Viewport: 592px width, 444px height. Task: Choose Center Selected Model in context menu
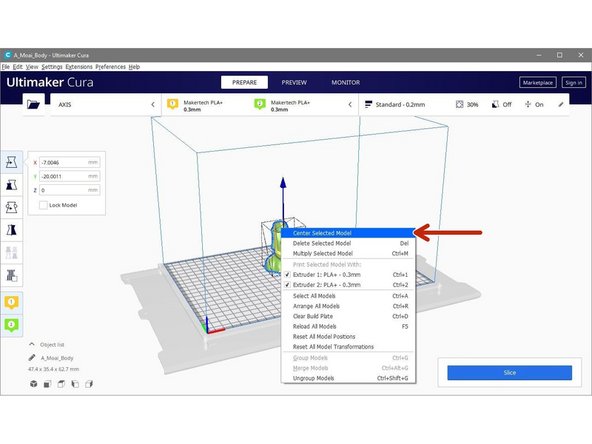point(348,233)
